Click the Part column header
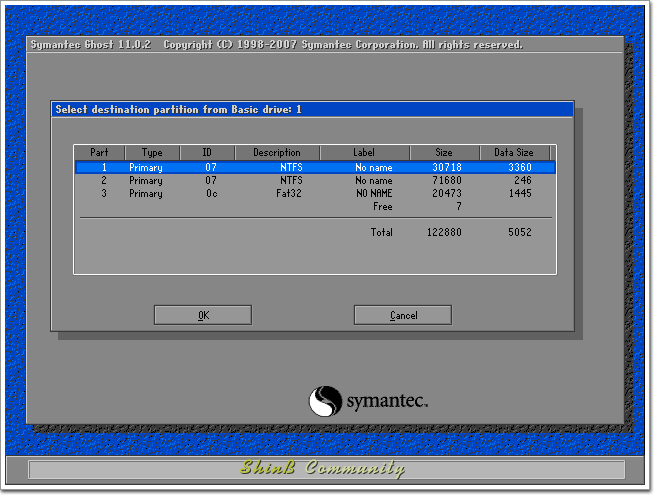The height and width of the screenshot is (495, 654). click(x=99, y=152)
